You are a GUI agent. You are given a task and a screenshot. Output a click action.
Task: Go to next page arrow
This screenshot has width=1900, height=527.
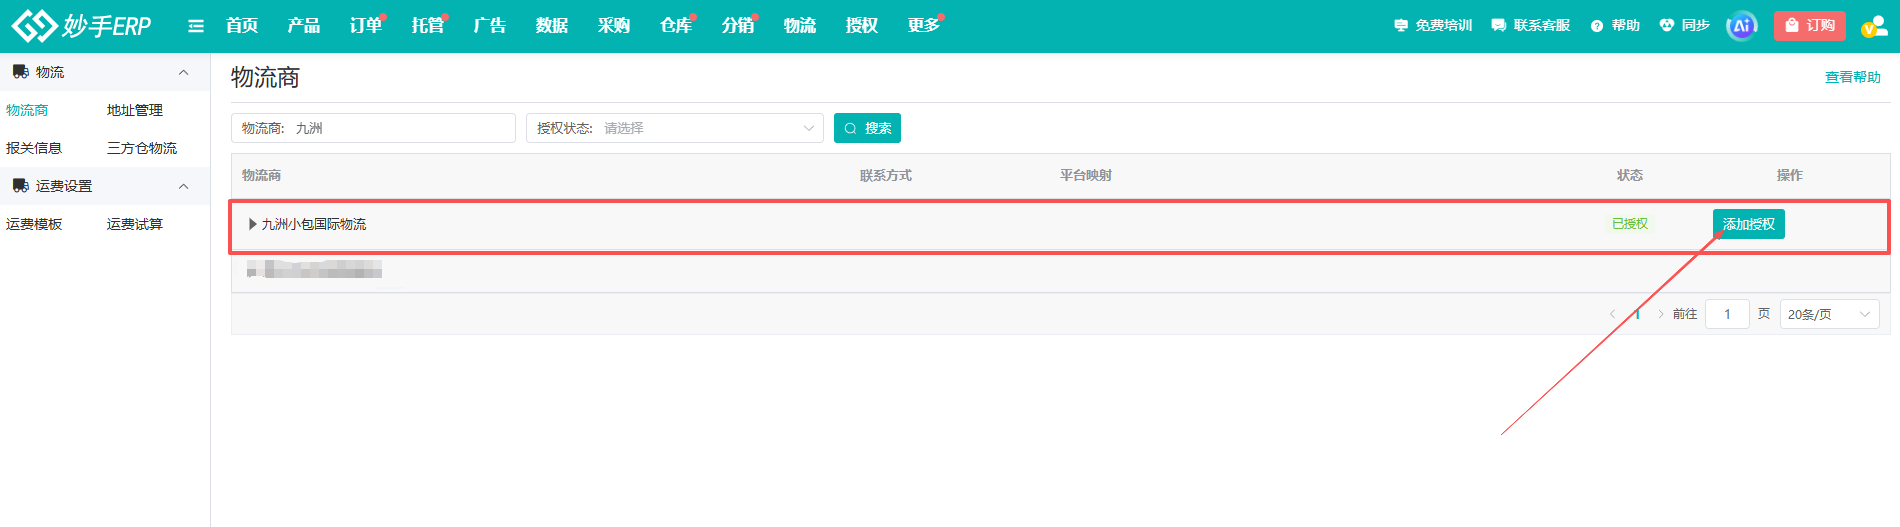tap(1661, 314)
